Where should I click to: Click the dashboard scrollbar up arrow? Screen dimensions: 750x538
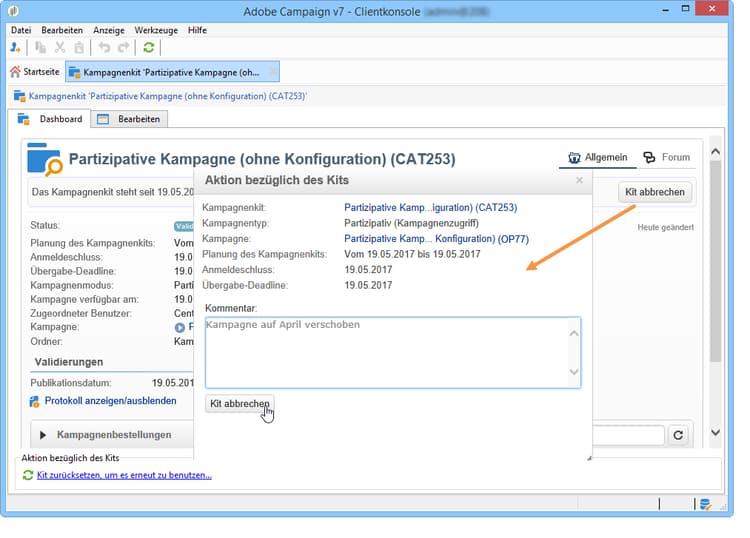coord(716,151)
